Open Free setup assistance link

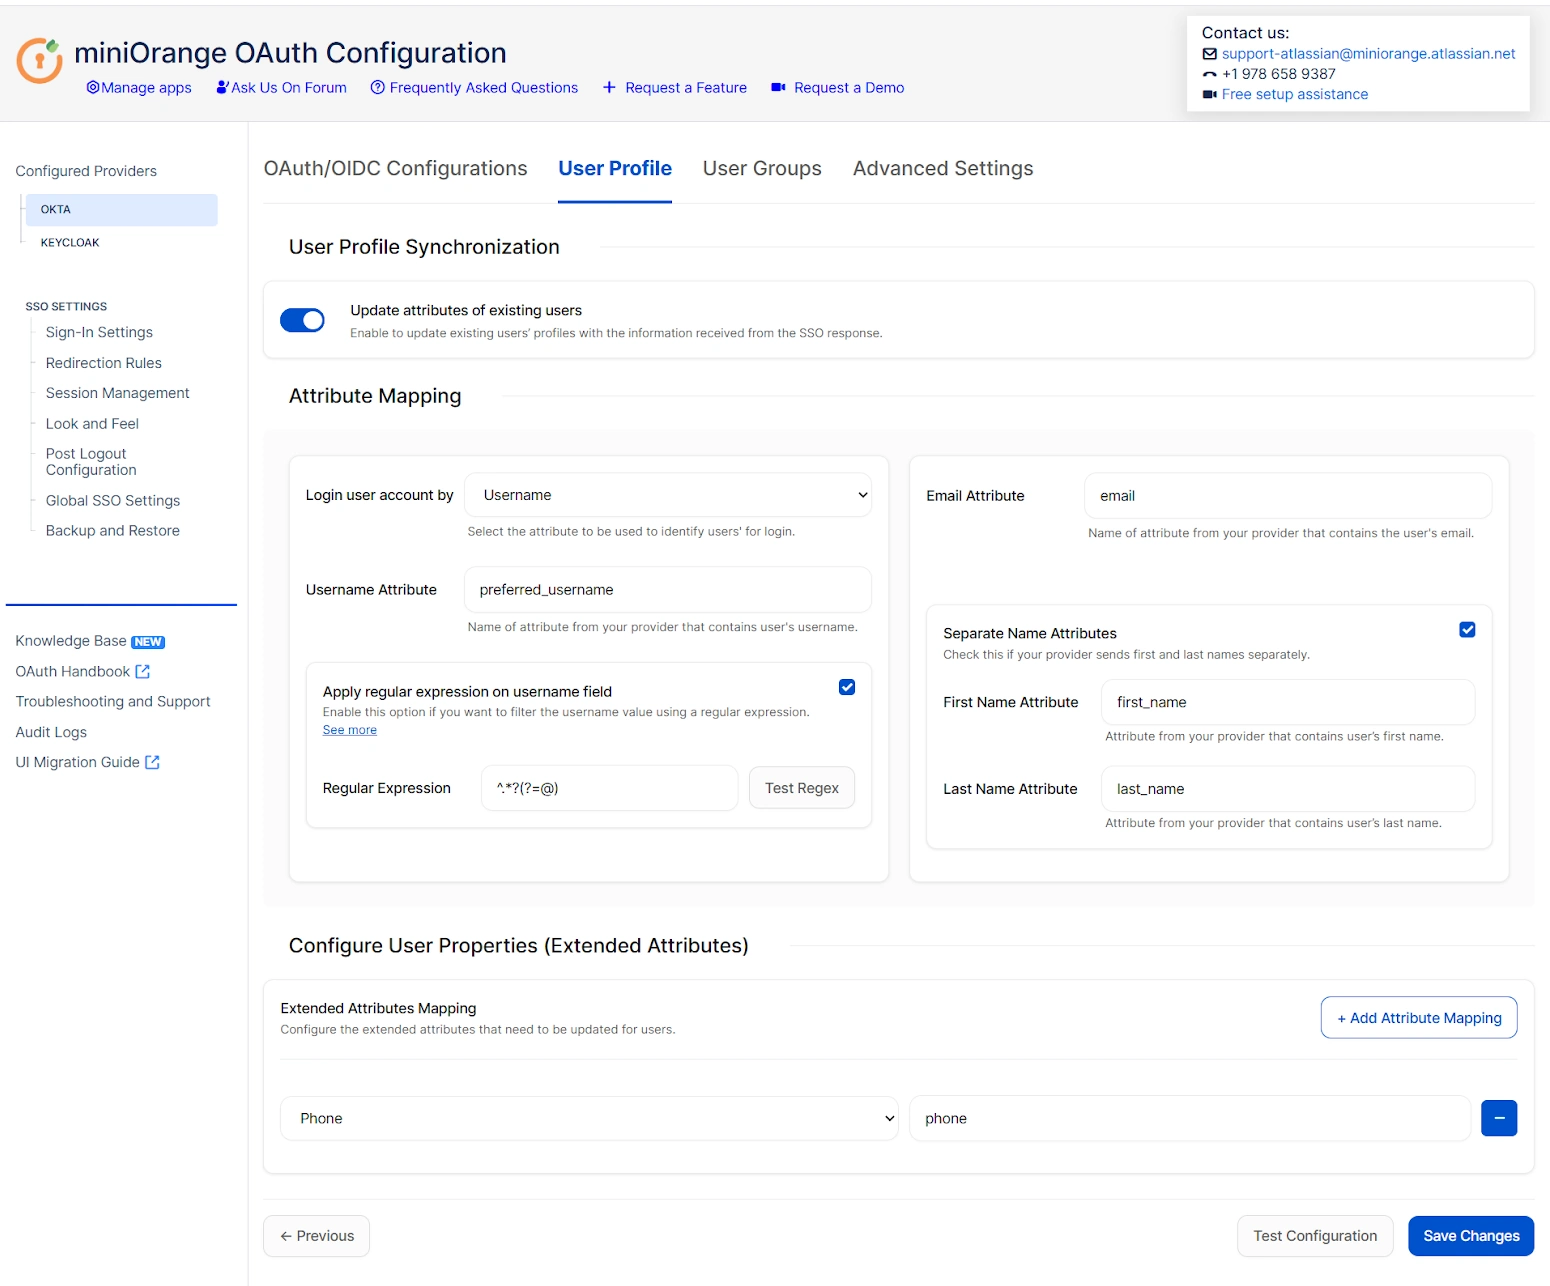(x=1294, y=94)
